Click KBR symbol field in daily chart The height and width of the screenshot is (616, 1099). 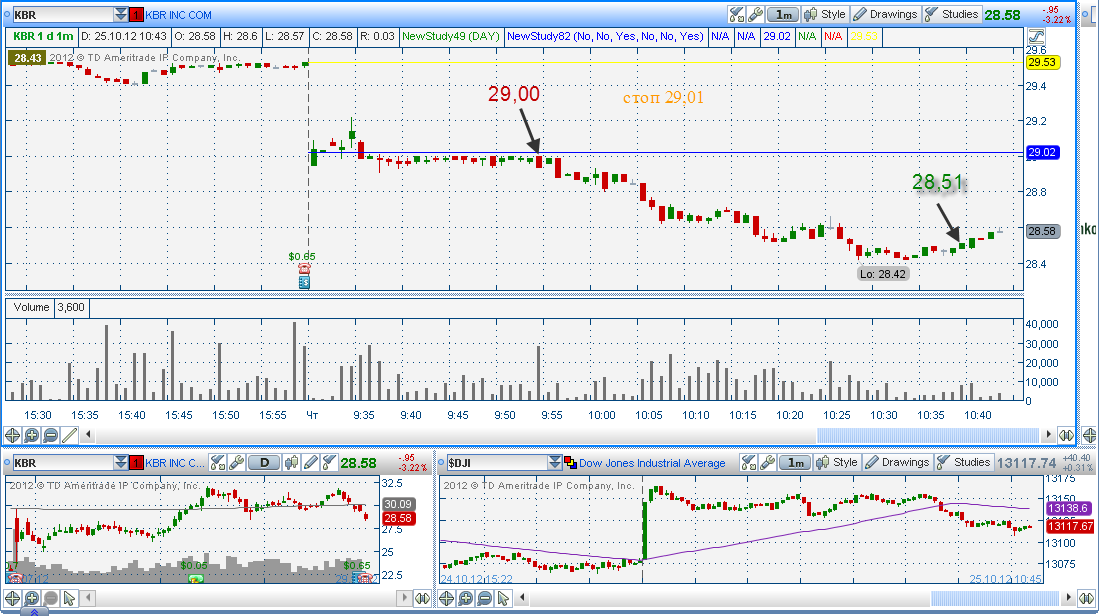(x=63, y=463)
